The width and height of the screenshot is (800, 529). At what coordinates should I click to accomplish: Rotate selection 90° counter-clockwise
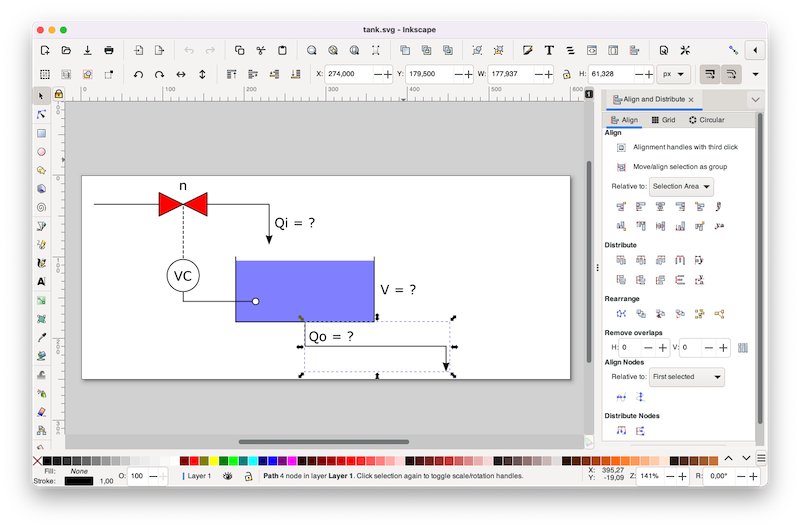pyautogui.click(x=138, y=74)
